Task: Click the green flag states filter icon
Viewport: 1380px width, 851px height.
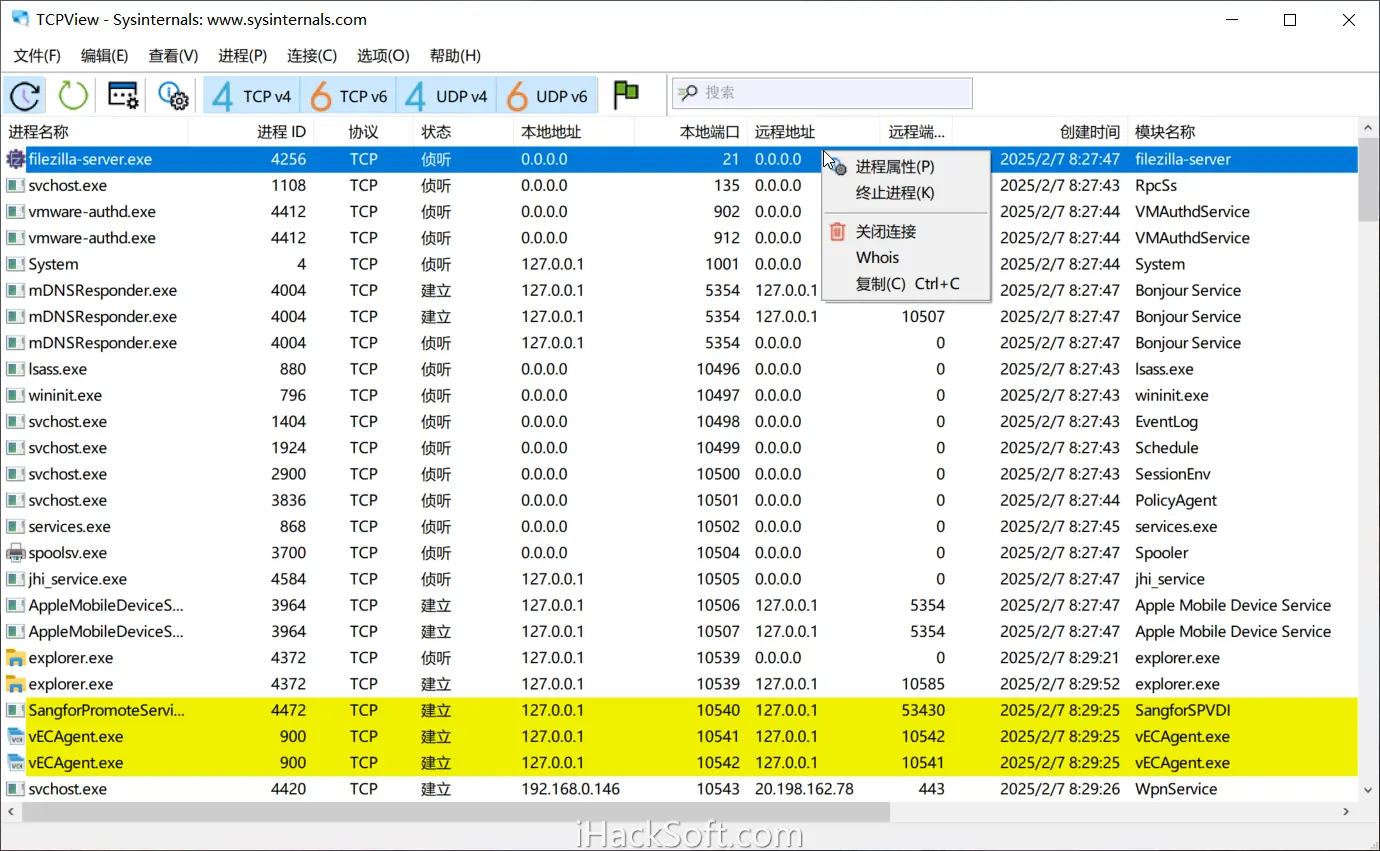Action: coord(626,95)
